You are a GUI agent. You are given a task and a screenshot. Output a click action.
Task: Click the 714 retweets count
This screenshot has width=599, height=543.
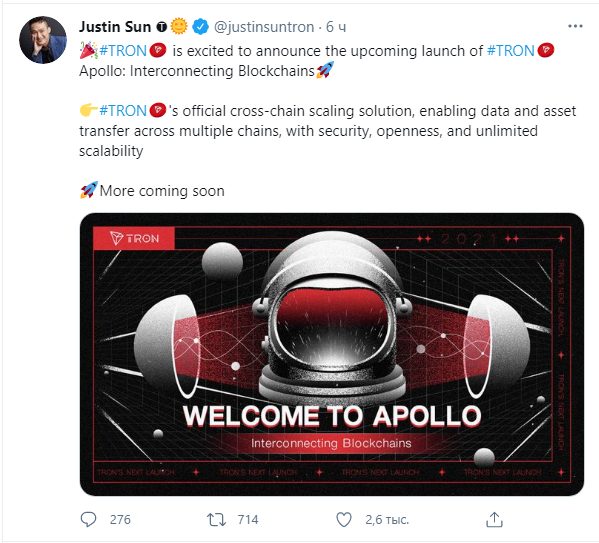point(248,520)
